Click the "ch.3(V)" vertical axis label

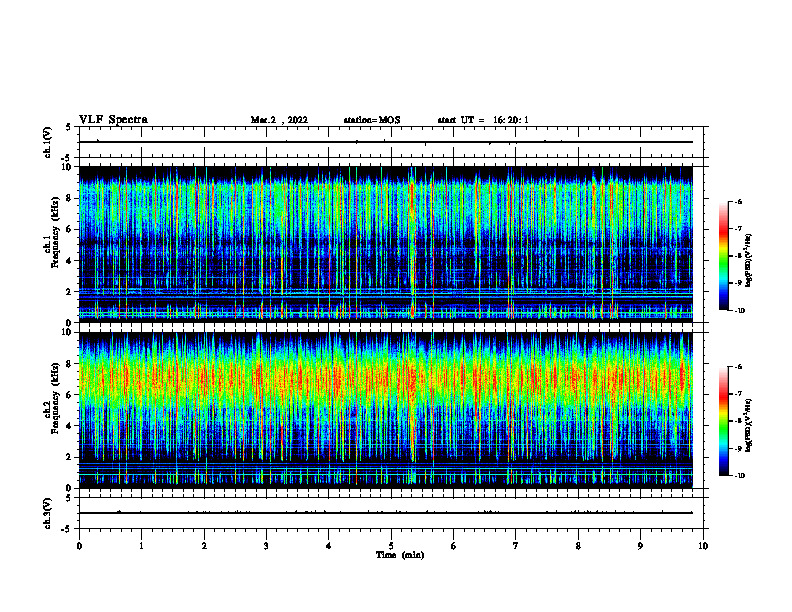click(x=48, y=513)
